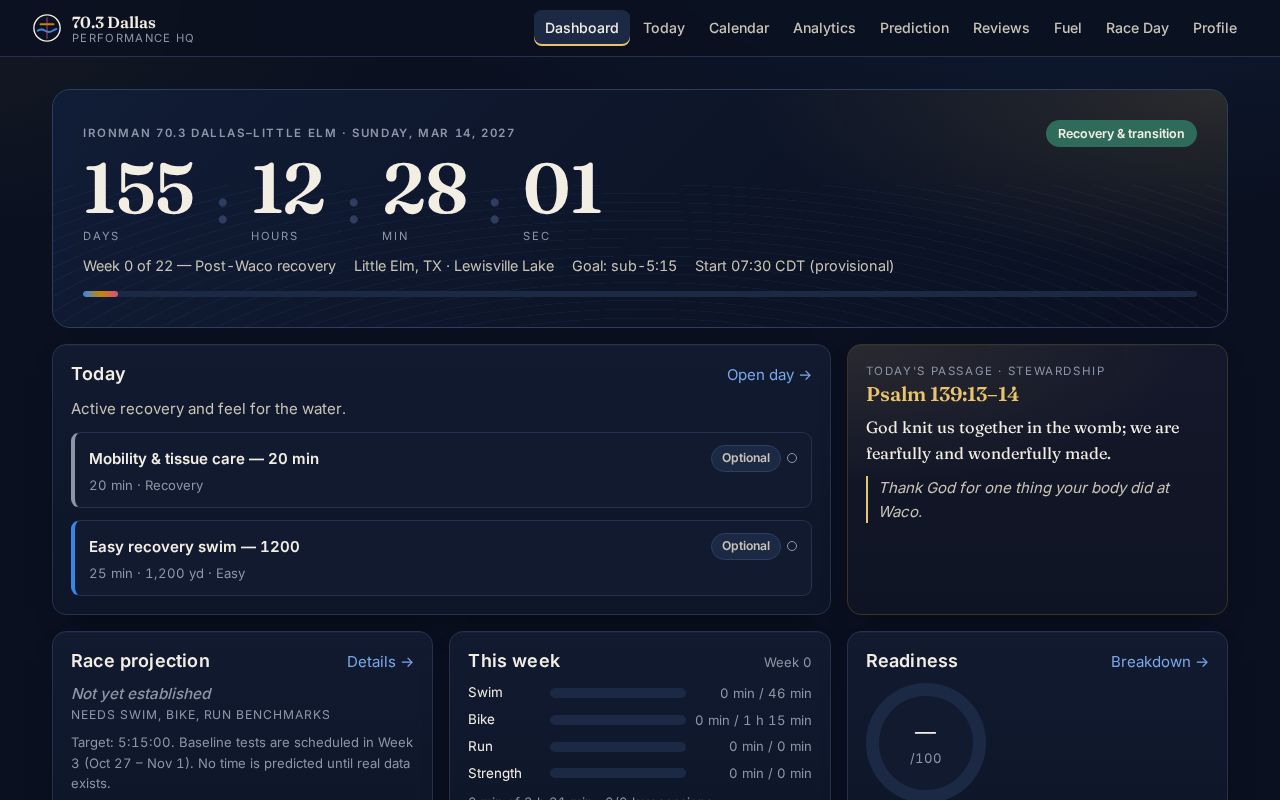The width and height of the screenshot is (1280, 800).
Task: Open the Calendar page
Action: pos(739,28)
